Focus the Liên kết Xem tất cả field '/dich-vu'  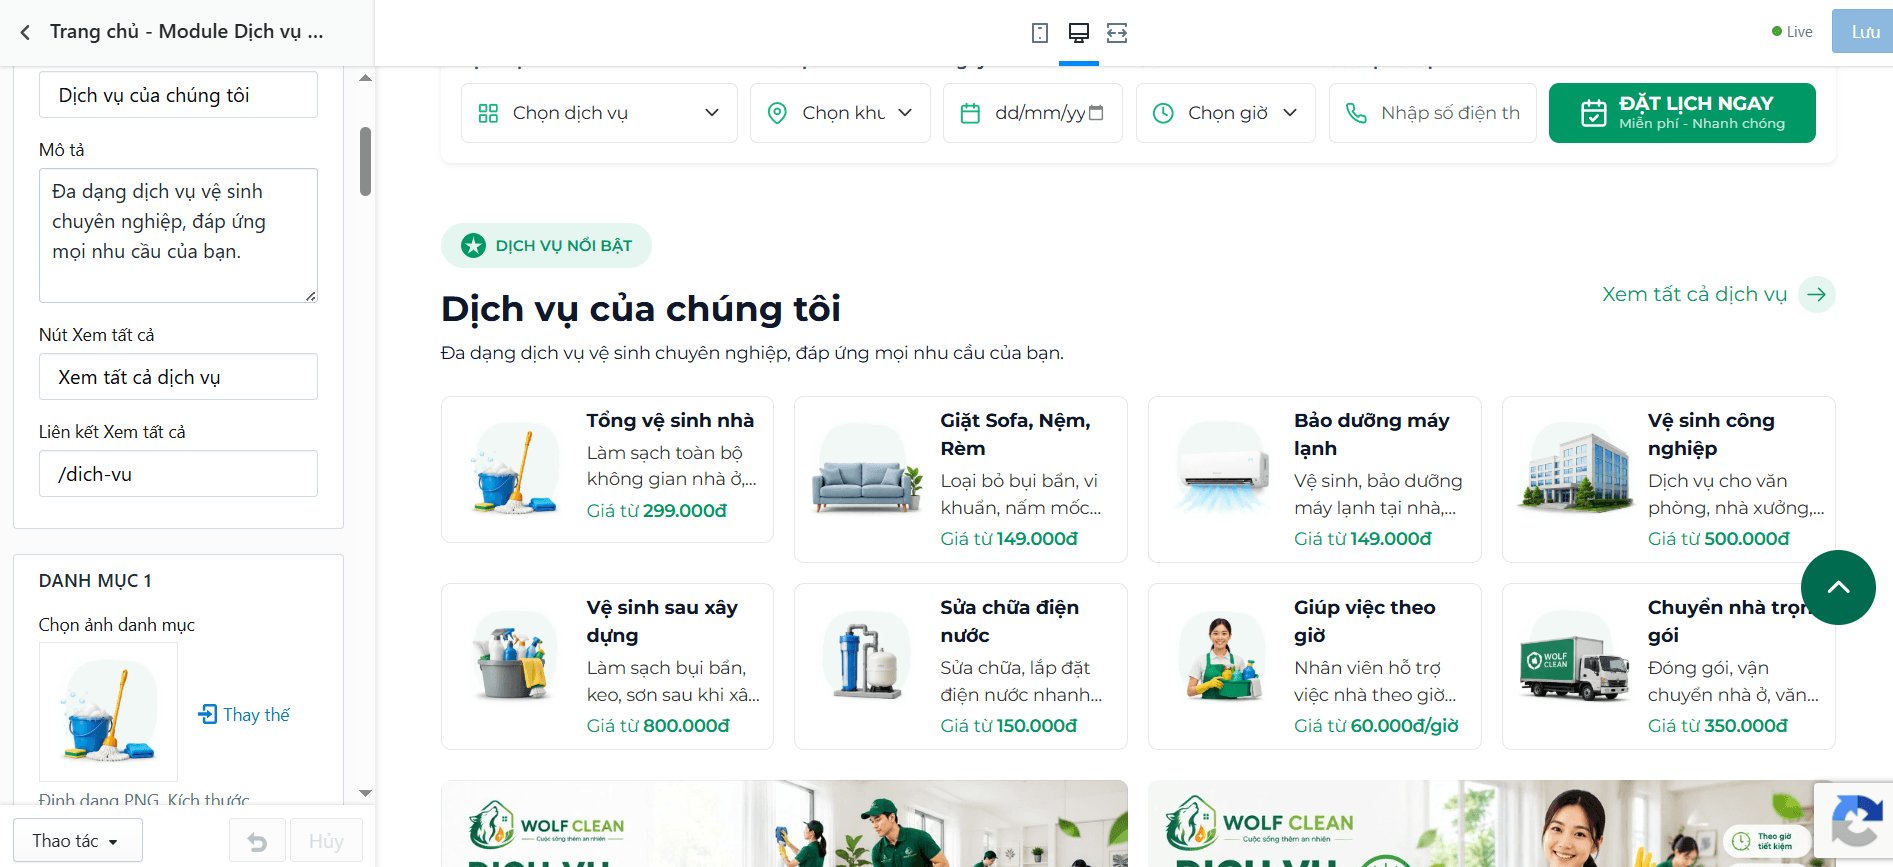[x=178, y=474]
